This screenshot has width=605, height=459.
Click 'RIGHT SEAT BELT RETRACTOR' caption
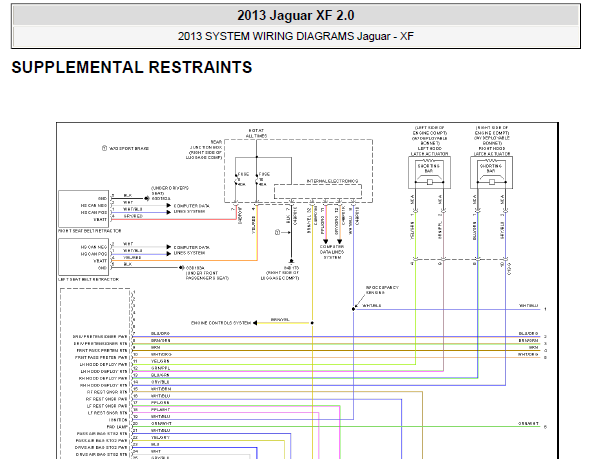(90, 231)
